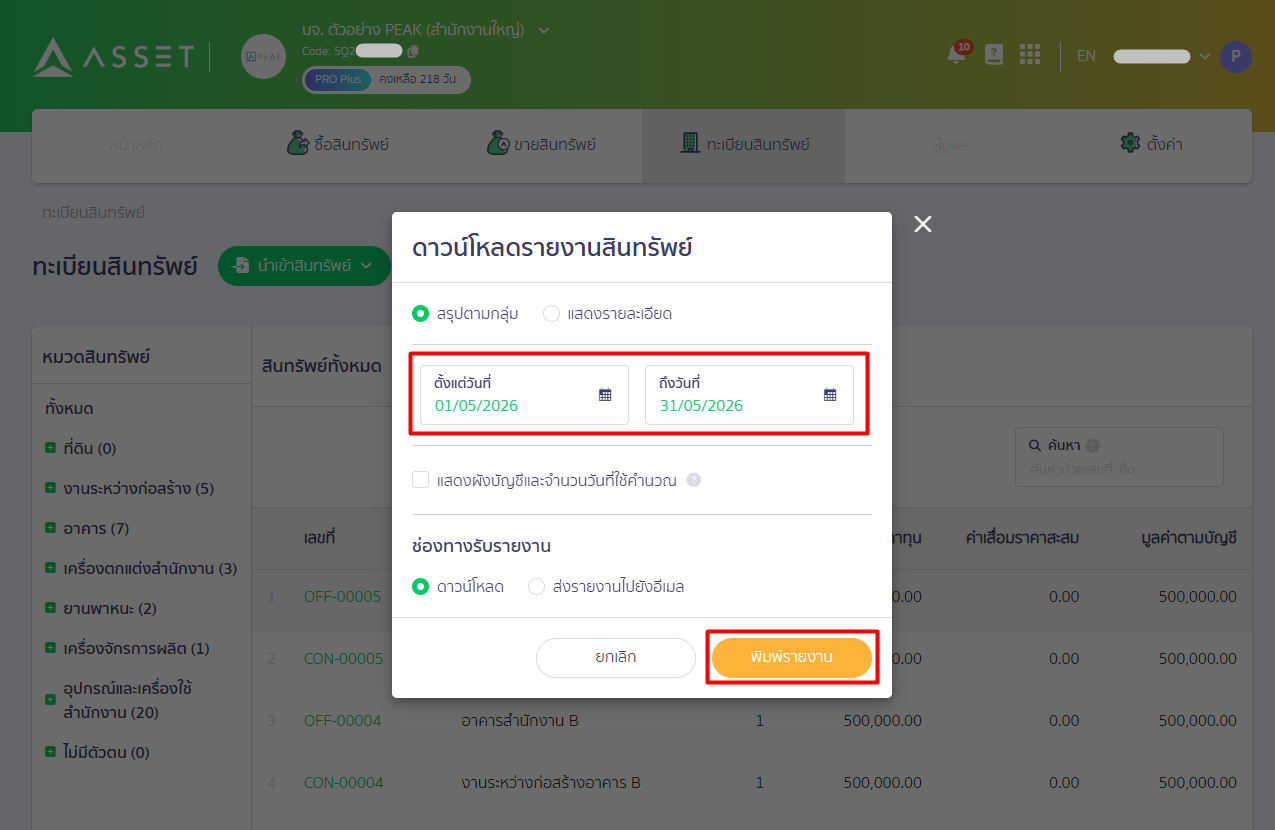Open asset OFF-00005 link

(x=343, y=597)
